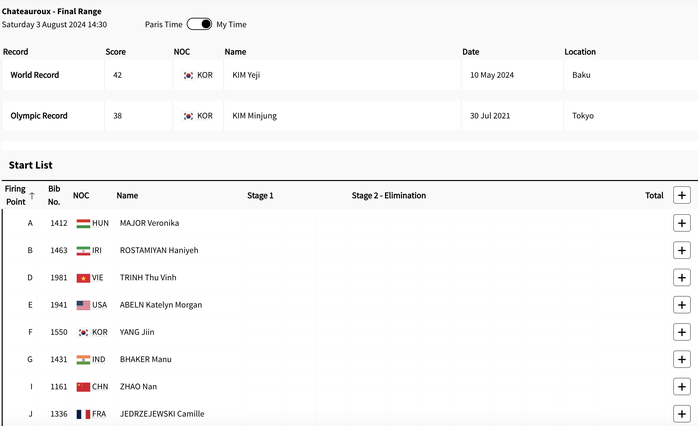Image resolution: width=698 pixels, height=426 pixels.
Task: Expand BHAKER Manu's row details
Action: [682, 359]
